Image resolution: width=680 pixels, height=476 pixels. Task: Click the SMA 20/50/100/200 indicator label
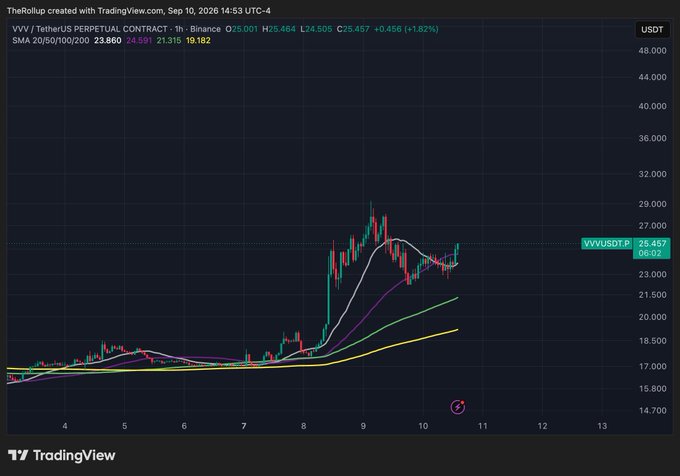pyautogui.click(x=51, y=40)
